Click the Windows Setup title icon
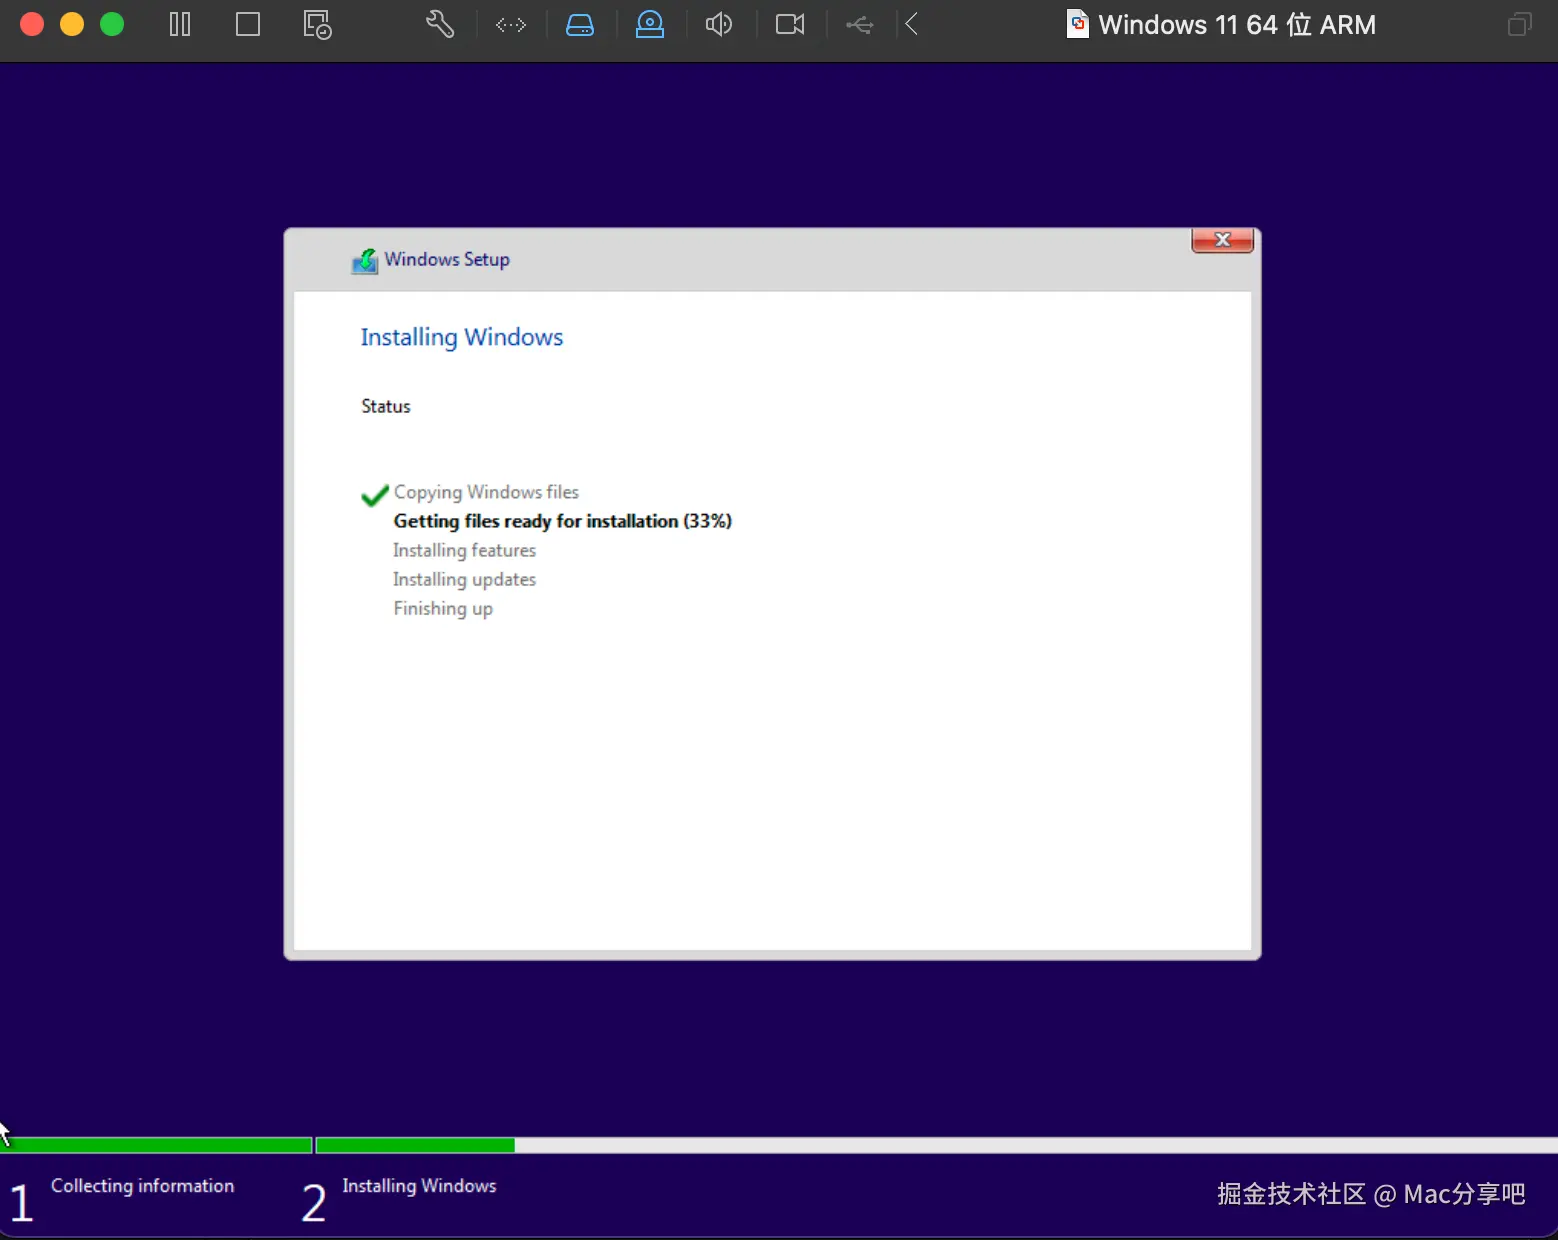 click(x=365, y=261)
